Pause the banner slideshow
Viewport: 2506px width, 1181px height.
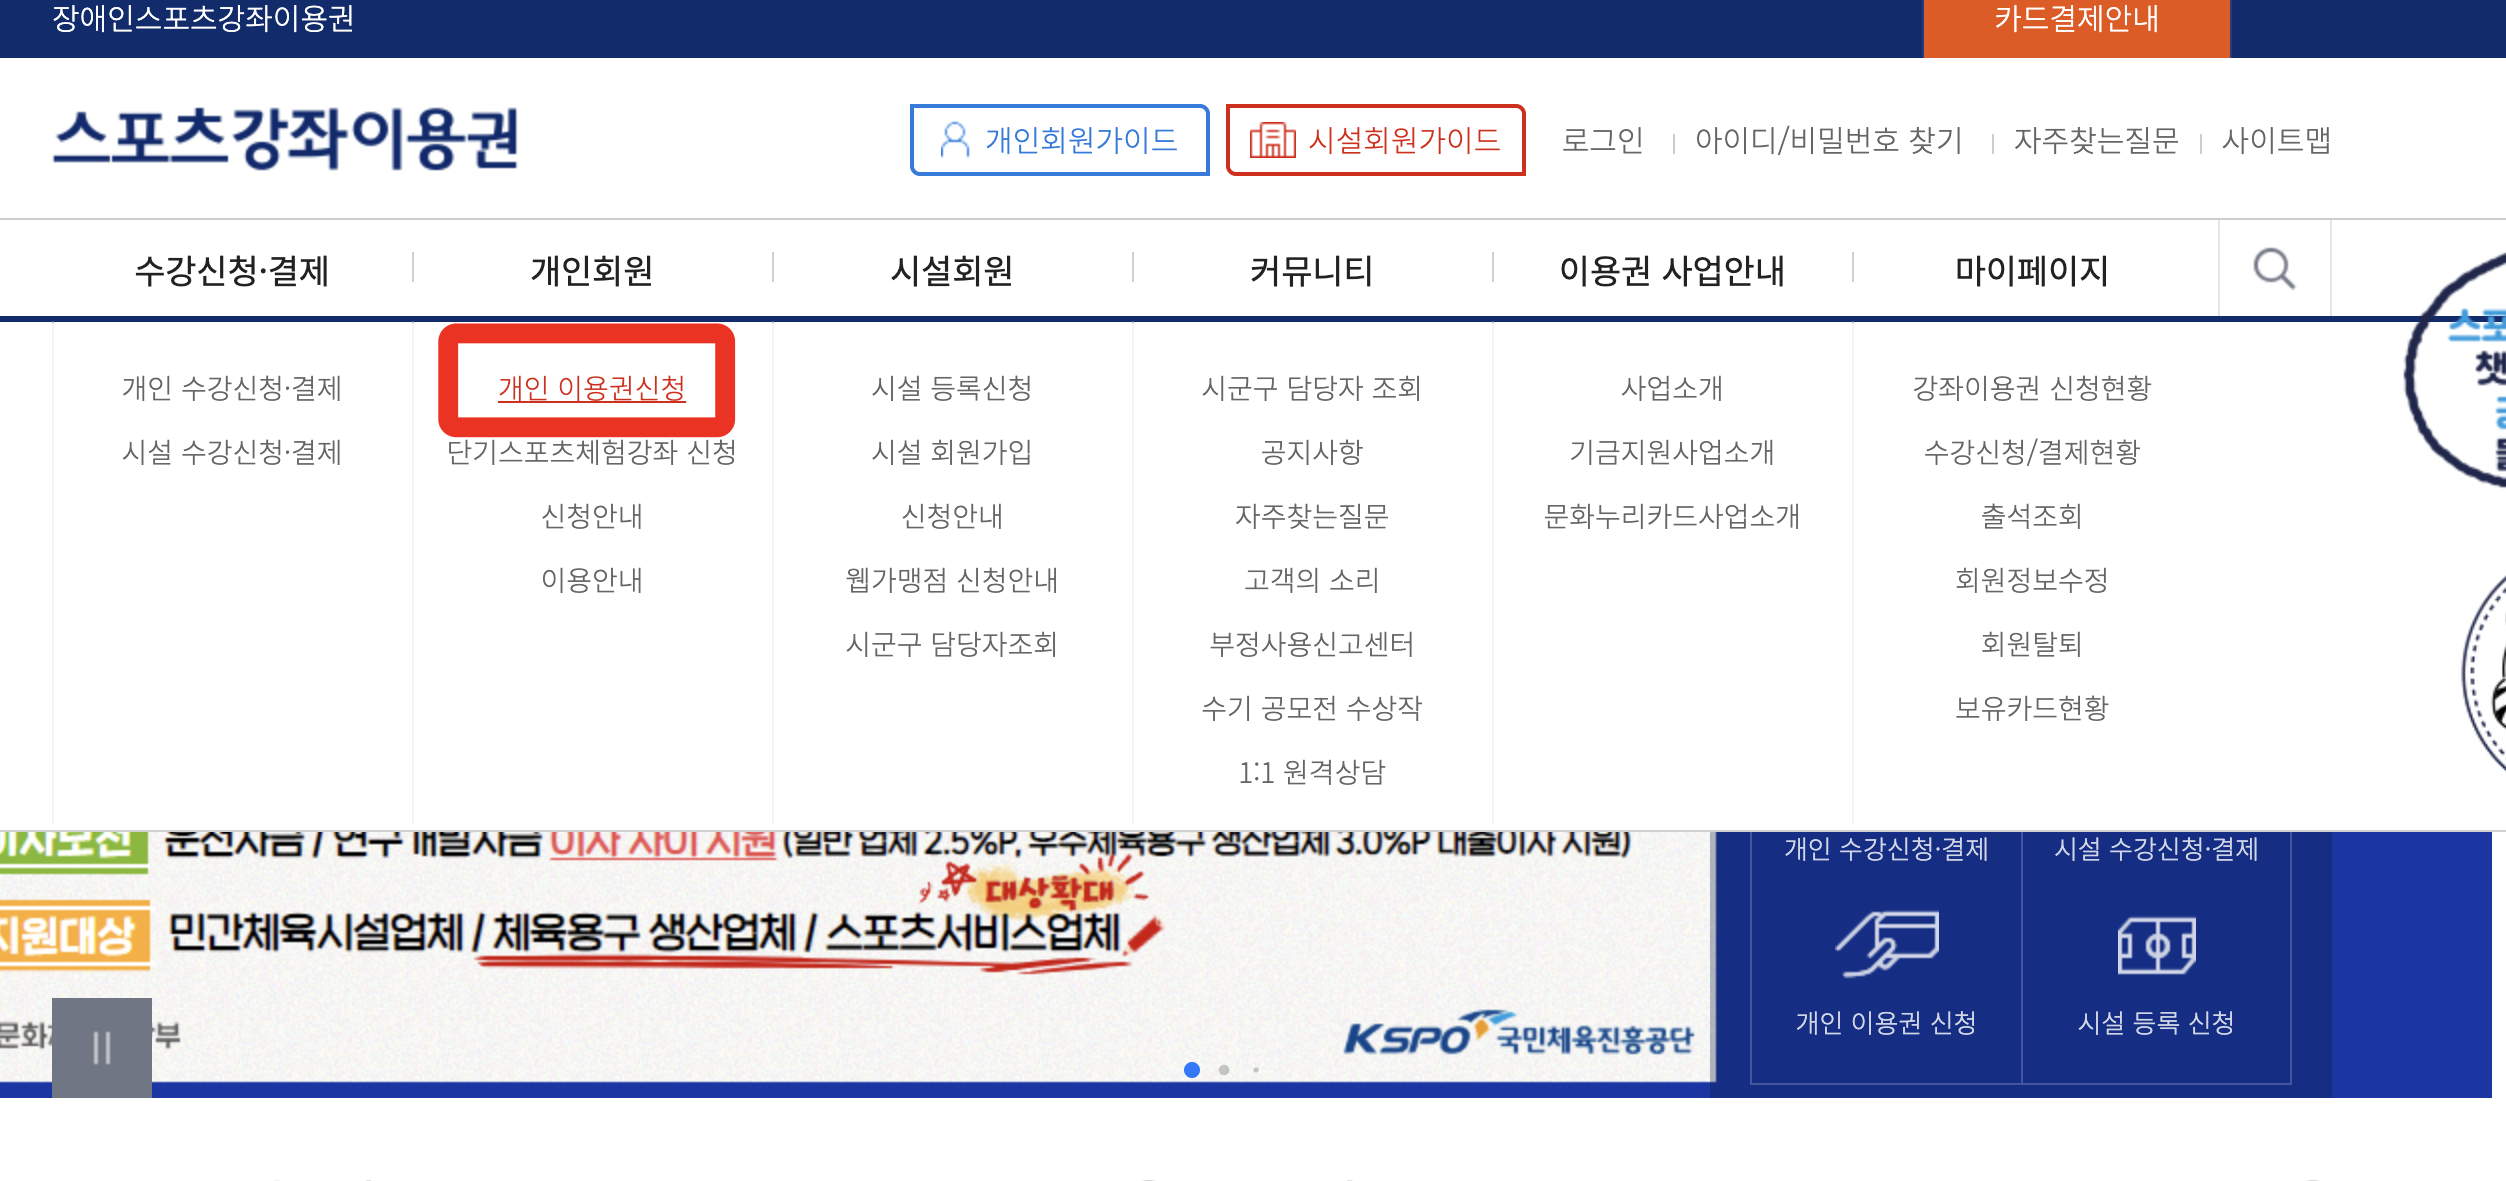102,1047
